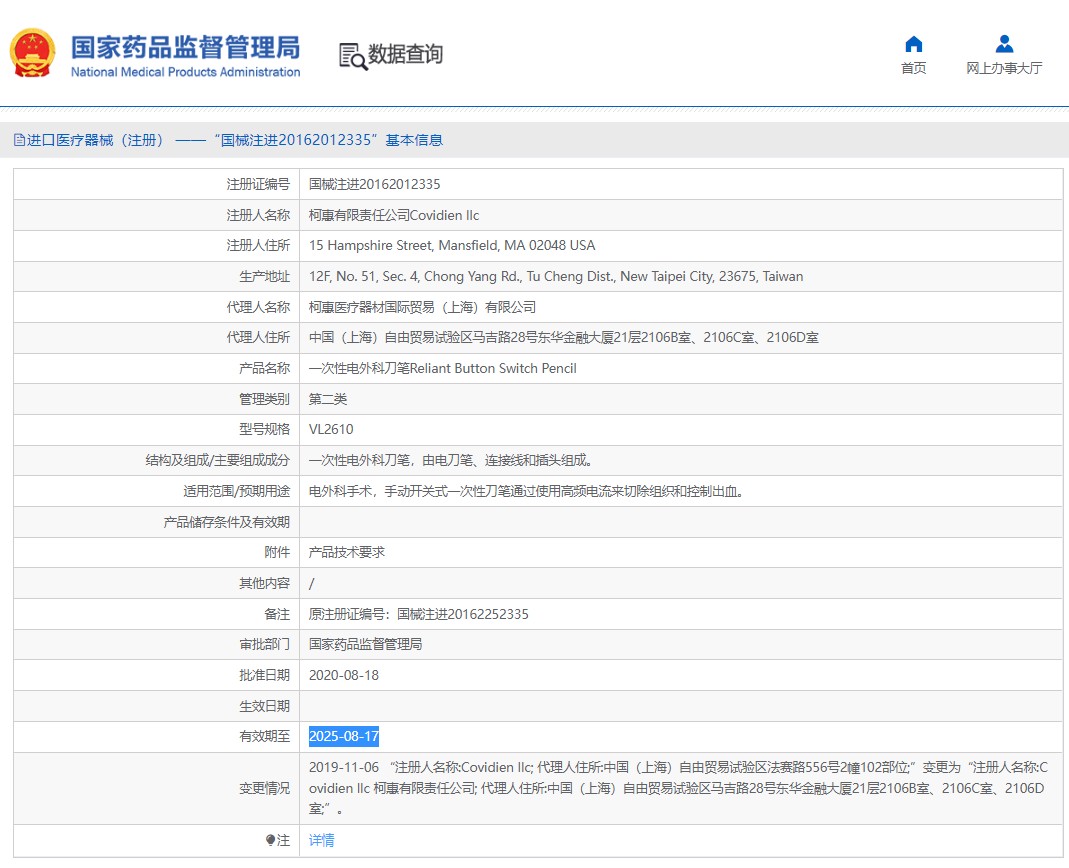Screen dimensions: 1069x868
Task: Click the 备注 row label
Action: point(277,614)
